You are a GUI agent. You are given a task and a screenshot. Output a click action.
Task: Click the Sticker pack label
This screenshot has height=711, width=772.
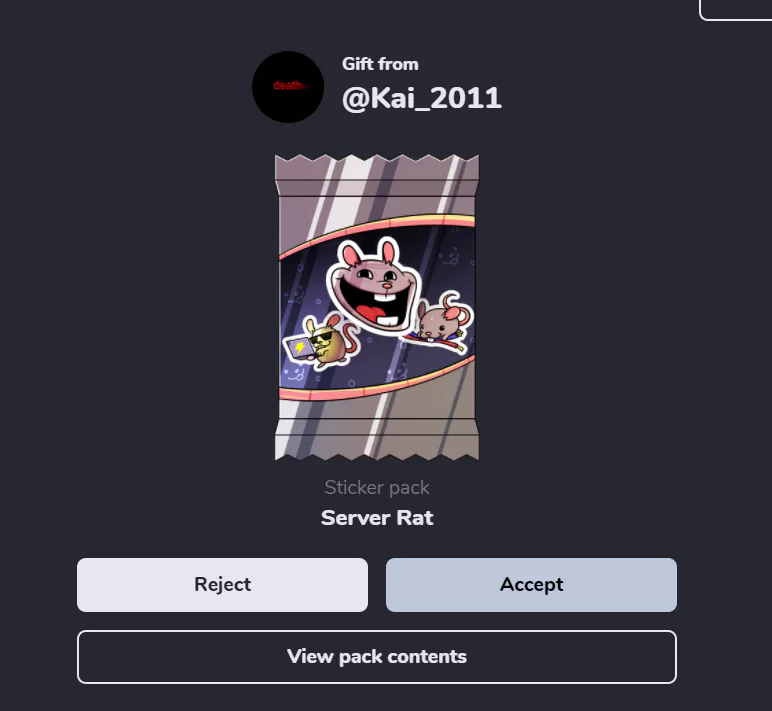click(x=377, y=488)
